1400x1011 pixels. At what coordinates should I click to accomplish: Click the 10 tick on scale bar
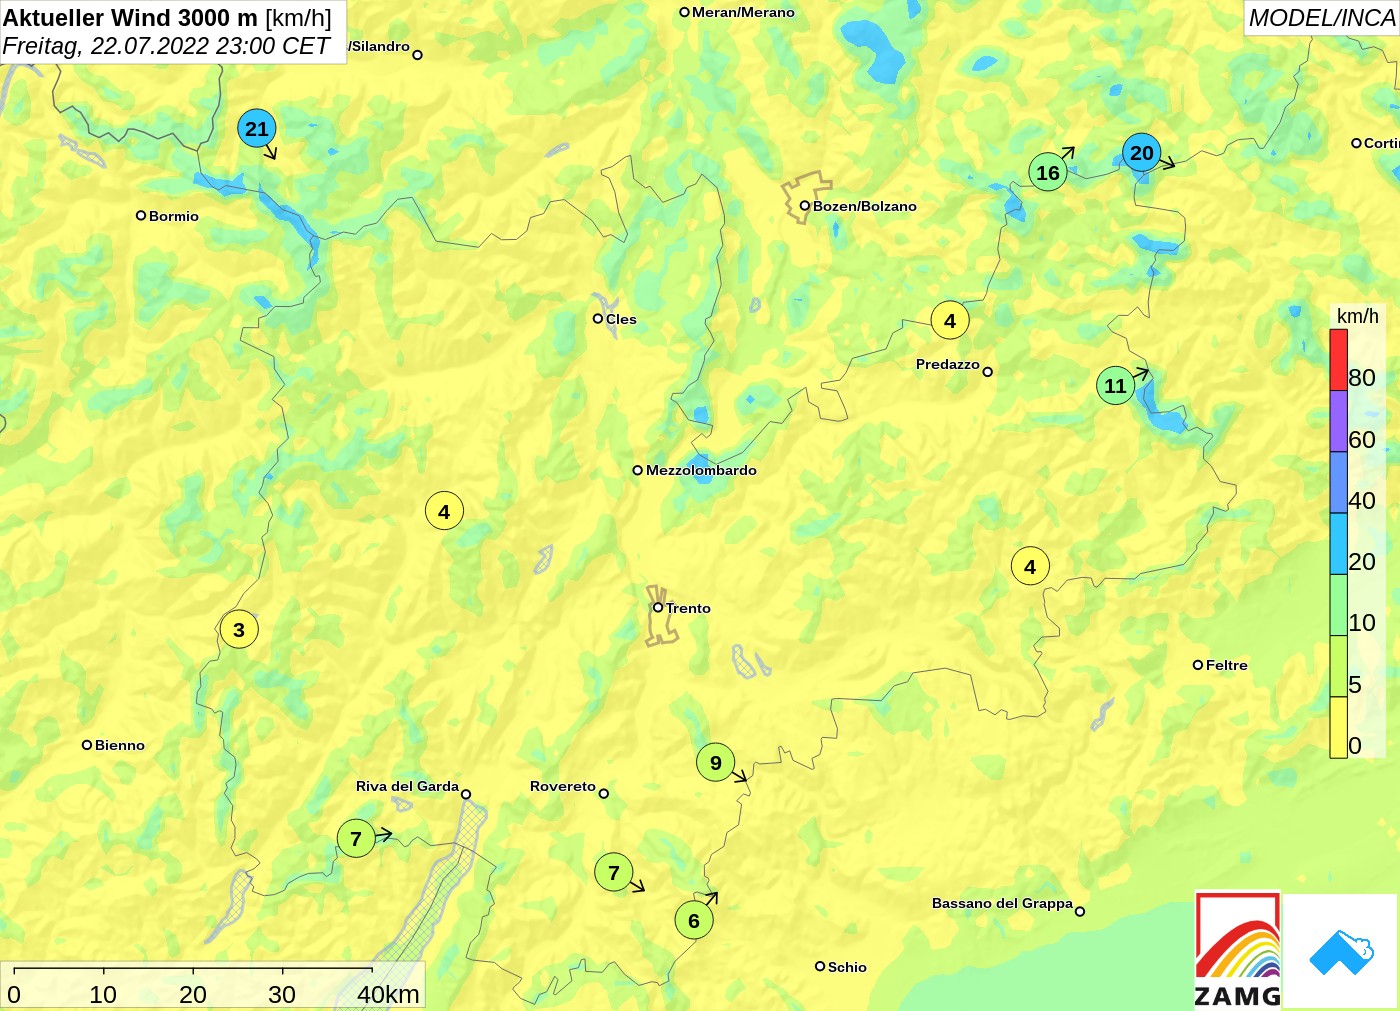point(103,994)
